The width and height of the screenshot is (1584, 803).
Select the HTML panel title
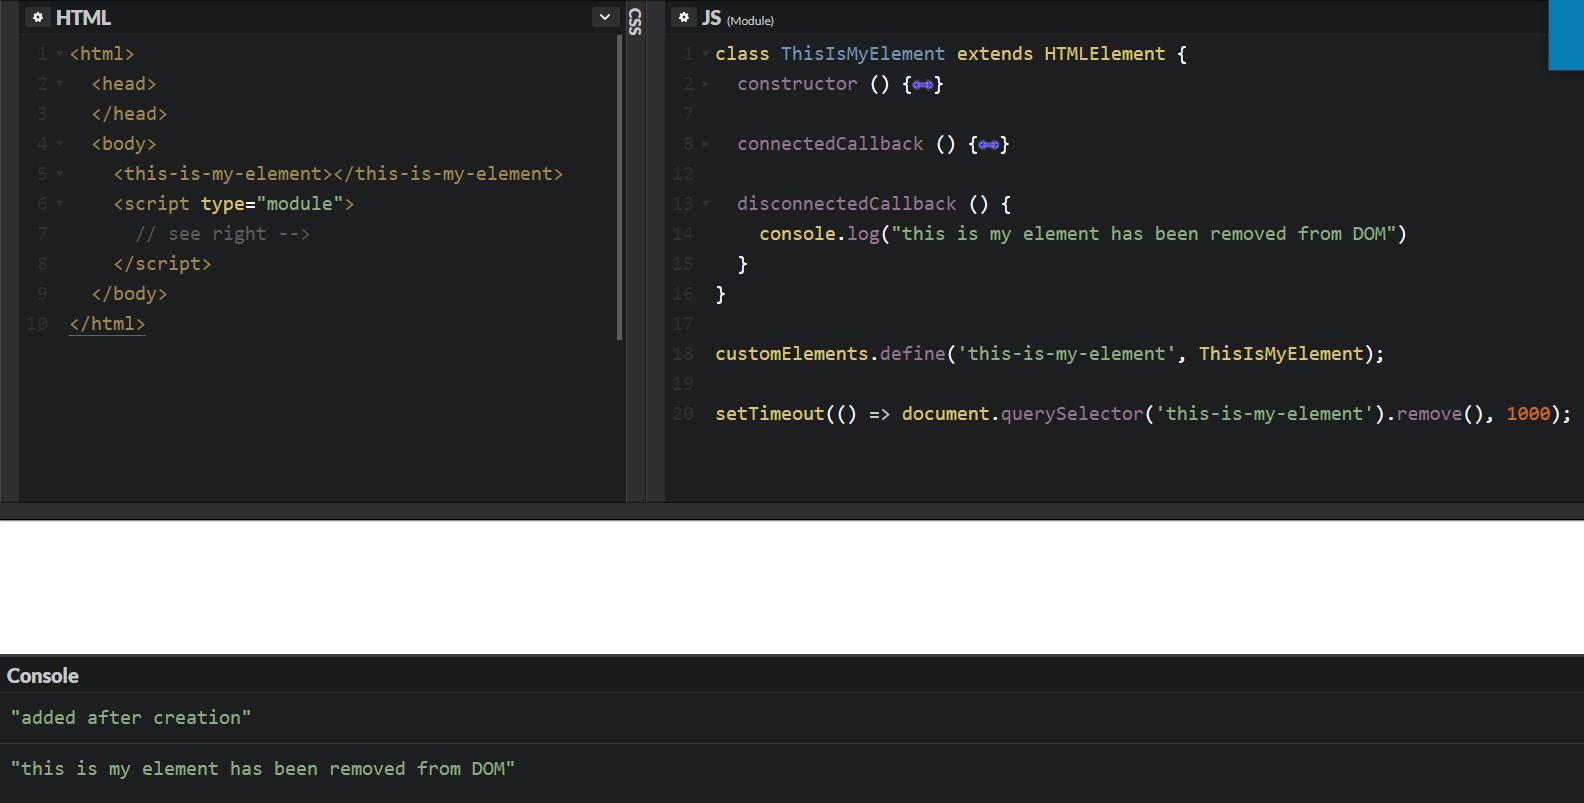pyautogui.click(x=83, y=18)
